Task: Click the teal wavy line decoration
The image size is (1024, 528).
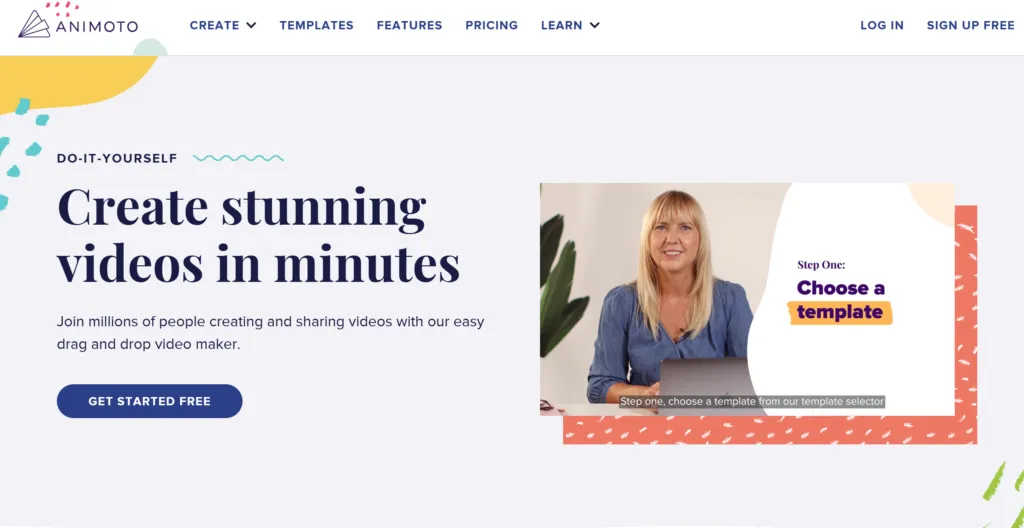Action: click(238, 158)
